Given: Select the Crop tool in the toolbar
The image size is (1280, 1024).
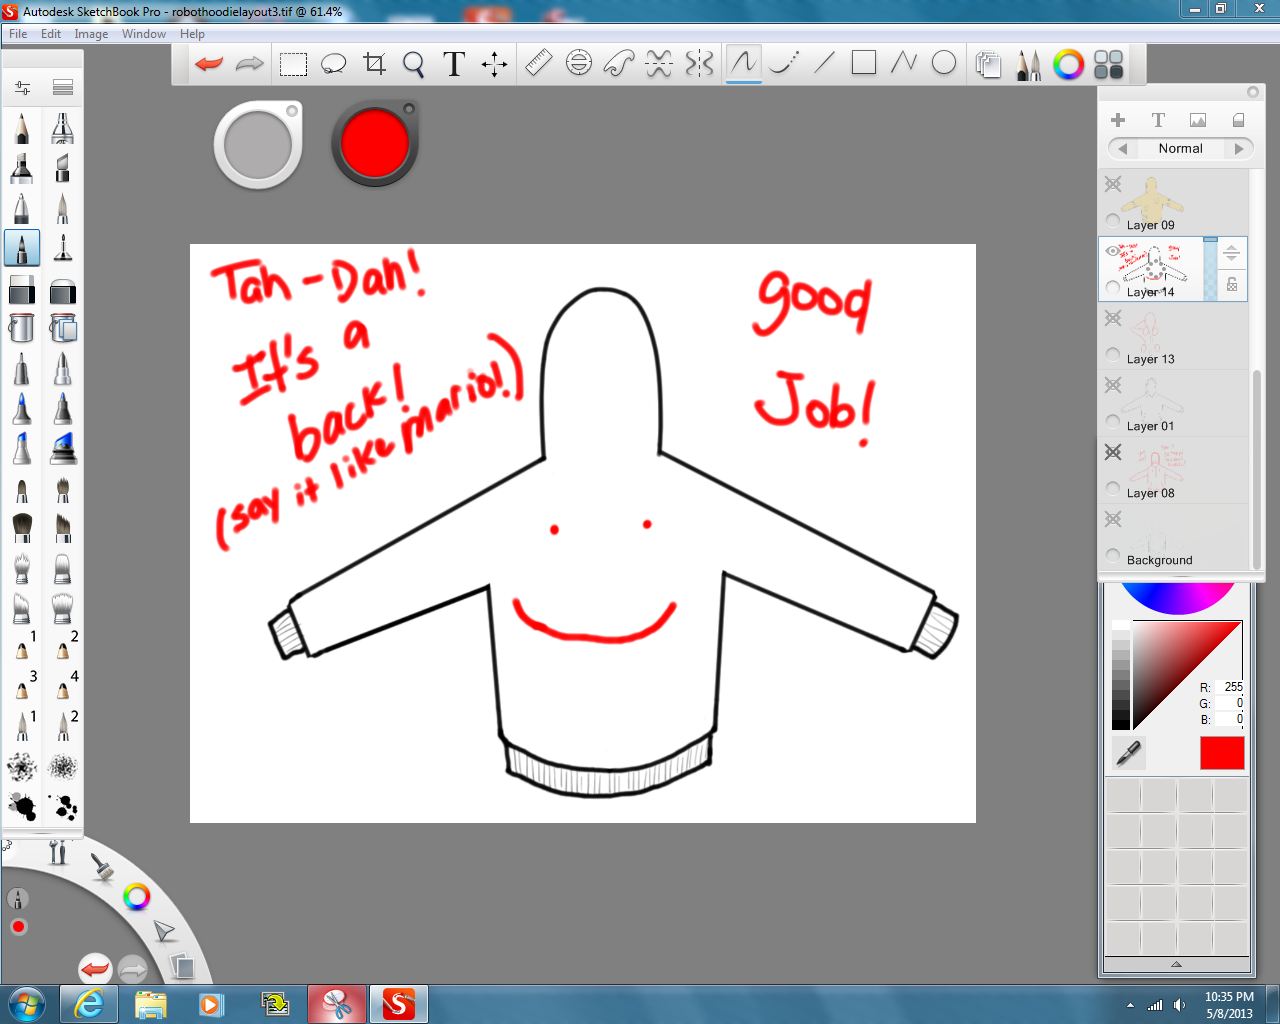Looking at the screenshot, I should point(374,63).
